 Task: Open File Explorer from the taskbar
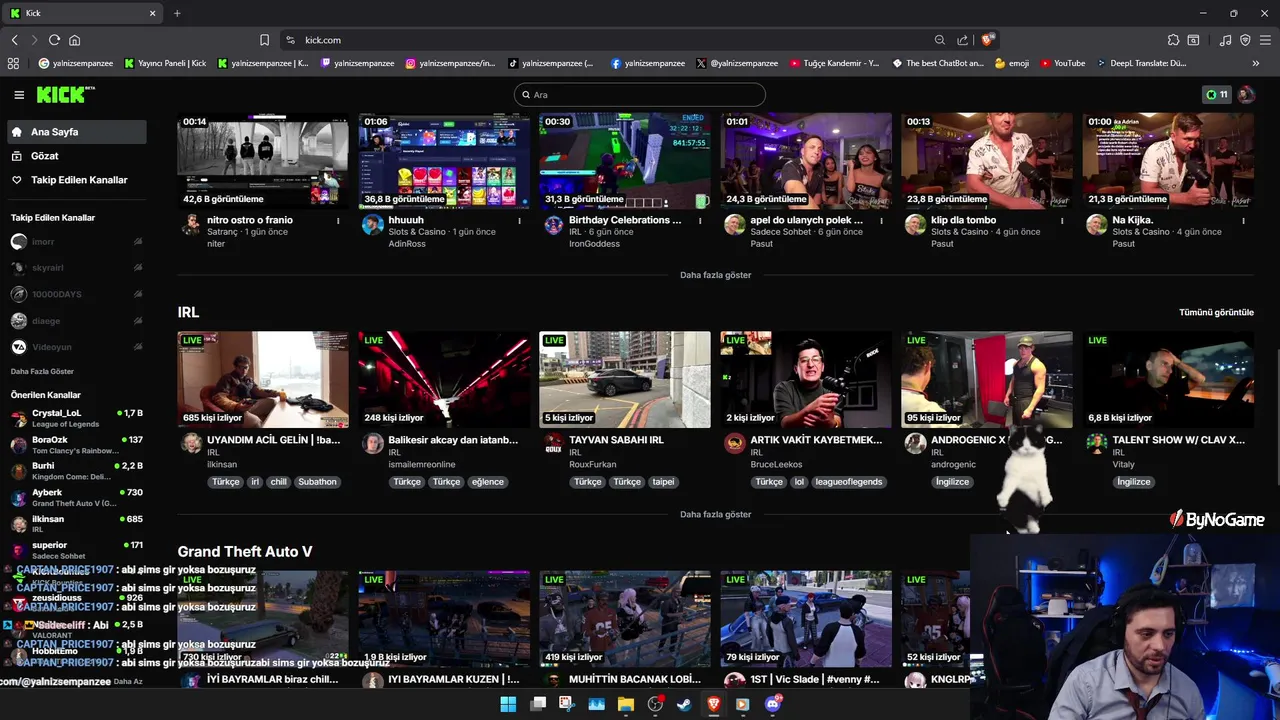(x=626, y=704)
